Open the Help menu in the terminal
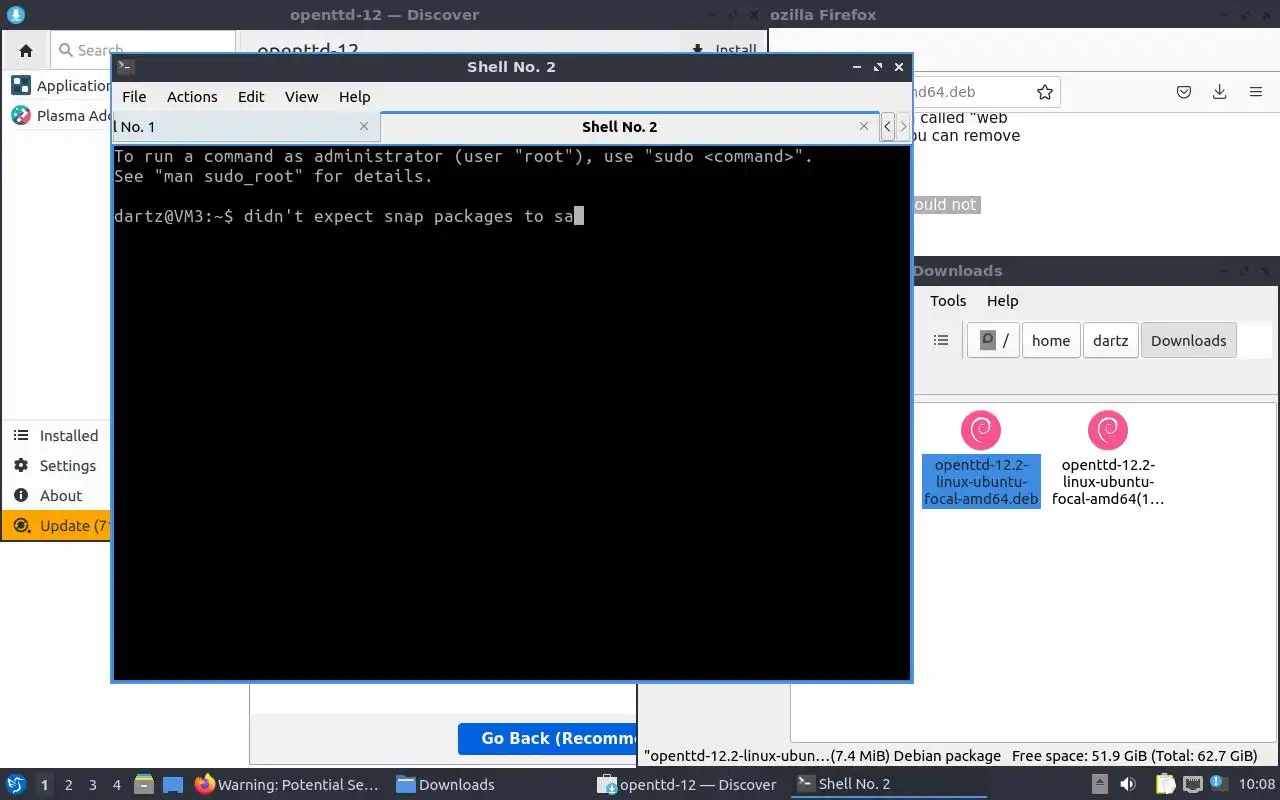Screen dimensions: 1280x800 [354, 97]
